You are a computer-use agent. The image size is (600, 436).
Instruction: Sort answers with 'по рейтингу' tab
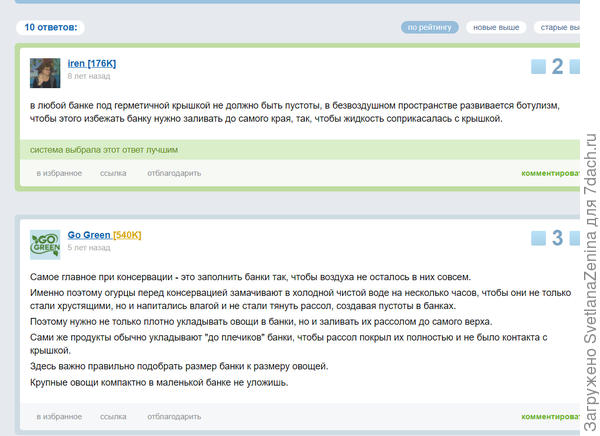(x=430, y=28)
